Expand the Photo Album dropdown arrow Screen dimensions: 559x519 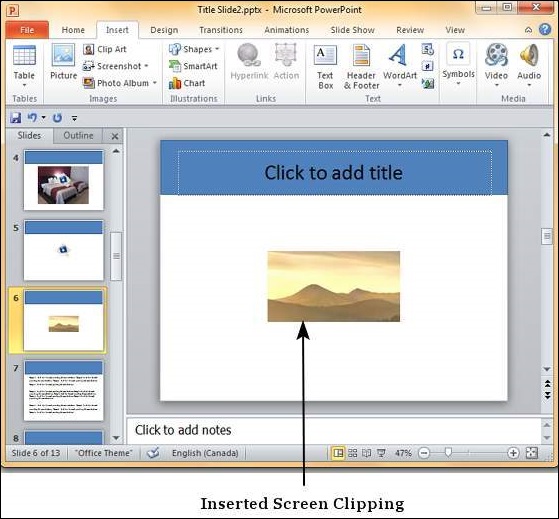(155, 83)
